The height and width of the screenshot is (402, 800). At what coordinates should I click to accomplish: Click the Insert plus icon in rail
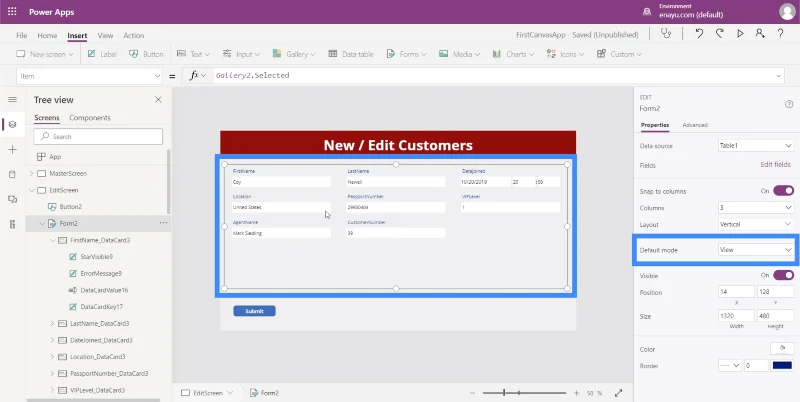(13, 149)
